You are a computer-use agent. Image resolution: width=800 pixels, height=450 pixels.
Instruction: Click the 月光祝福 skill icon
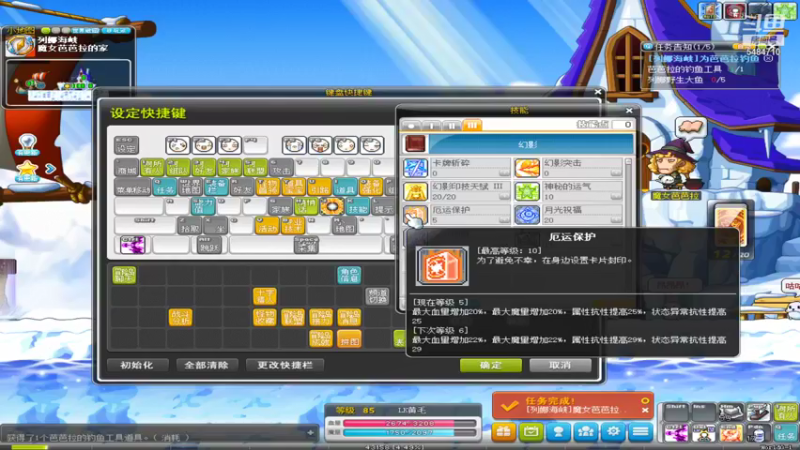(x=527, y=215)
